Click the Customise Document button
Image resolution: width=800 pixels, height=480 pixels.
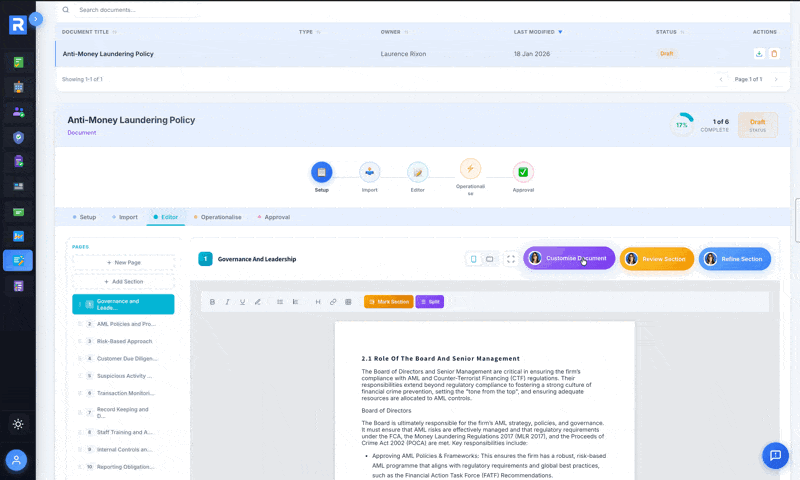pos(569,258)
